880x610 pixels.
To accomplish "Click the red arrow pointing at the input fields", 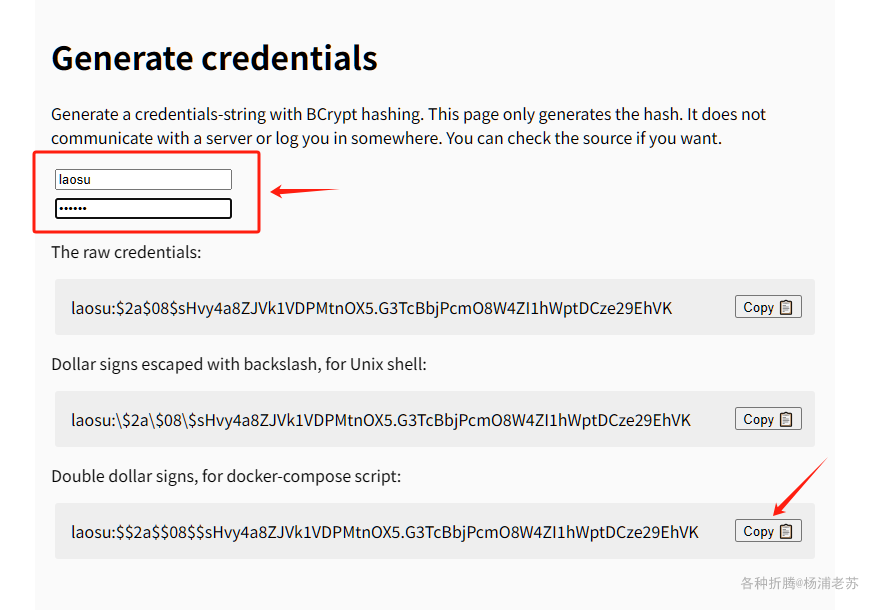I will click(x=304, y=191).
